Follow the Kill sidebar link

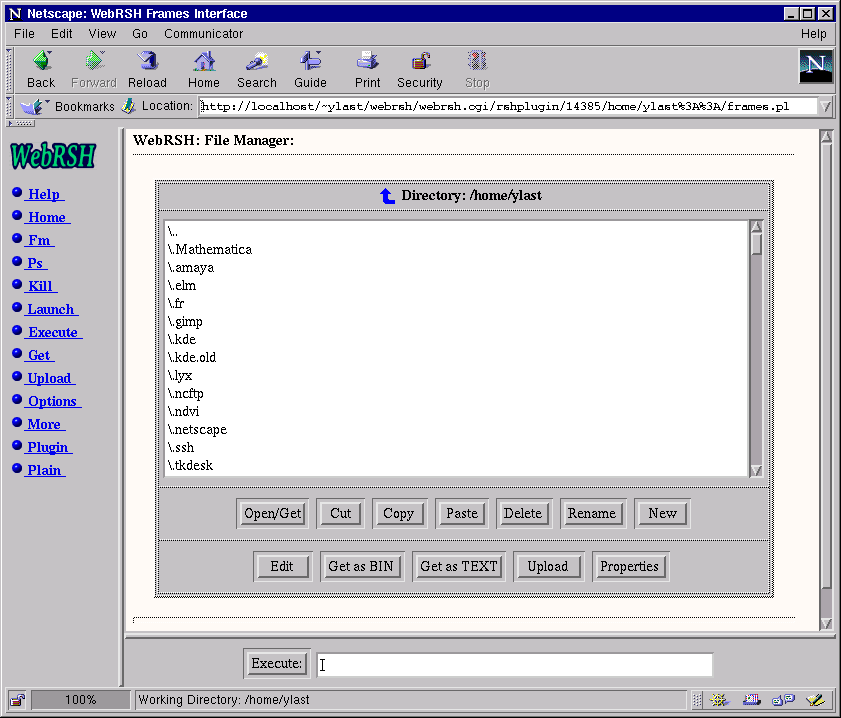tap(41, 286)
